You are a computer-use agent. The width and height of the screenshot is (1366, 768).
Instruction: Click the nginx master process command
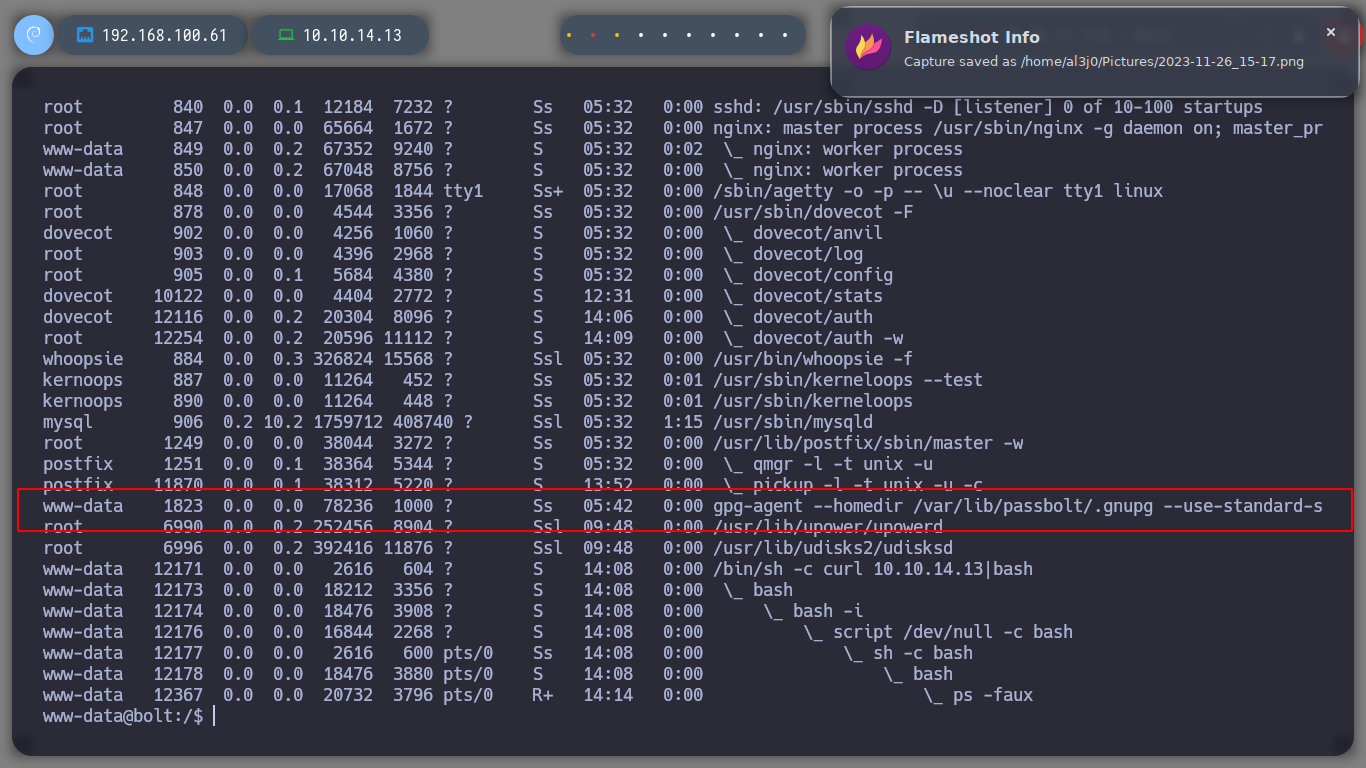coord(1018,128)
